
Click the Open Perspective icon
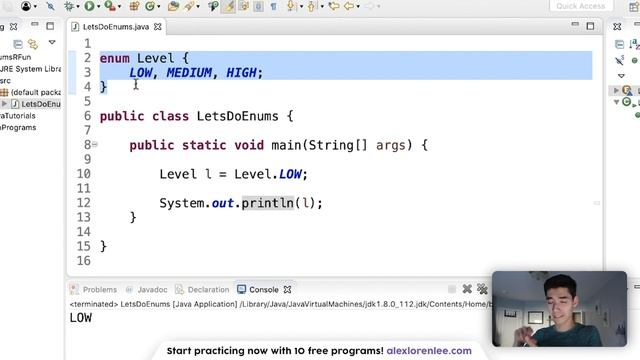(634, 7)
